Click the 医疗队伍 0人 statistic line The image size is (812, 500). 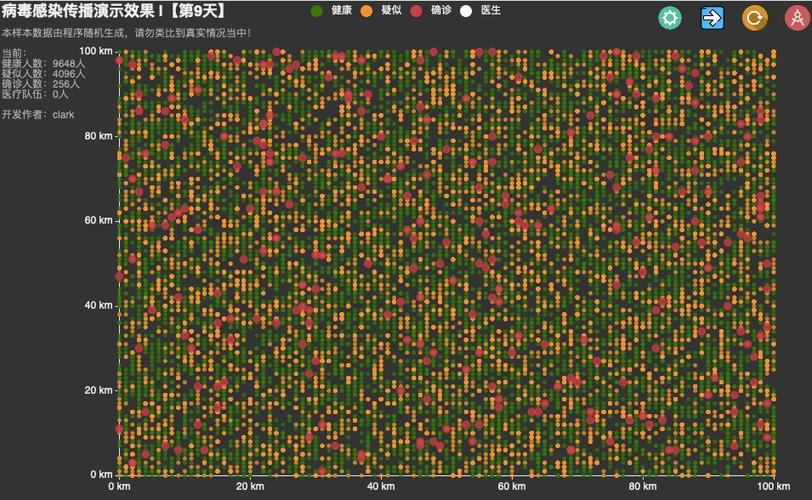click(x=35, y=94)
